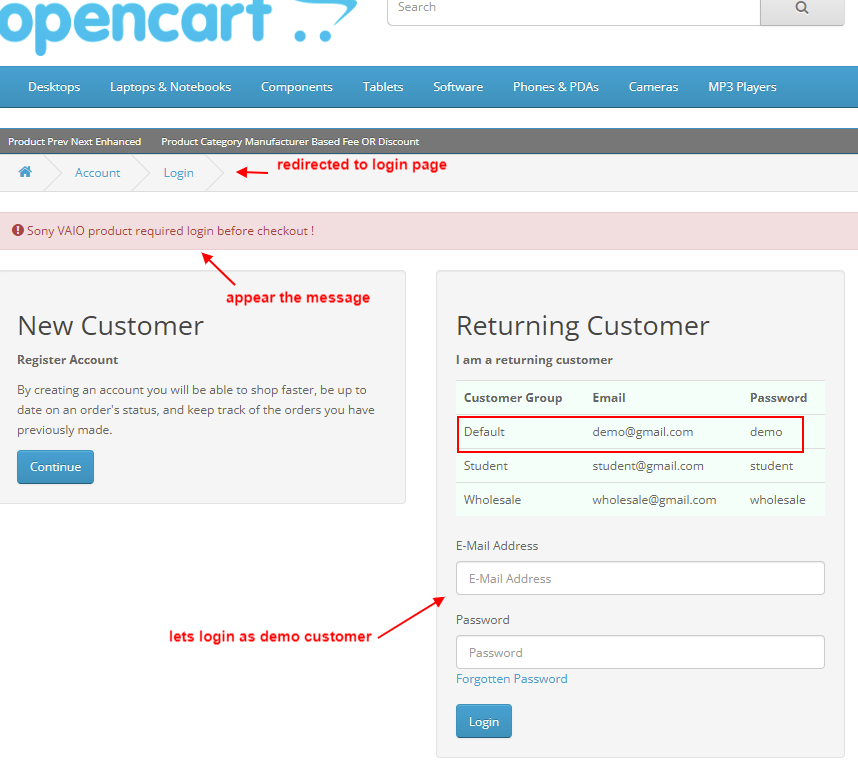Image resolution: width=858 pixels, height=770 pixels.
Task: Click the Email column header
Action: (609, 398)
